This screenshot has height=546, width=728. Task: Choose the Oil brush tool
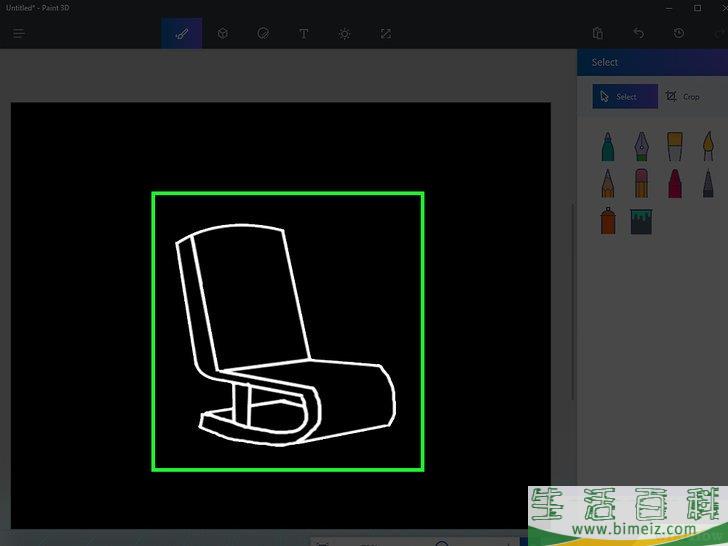point(675,147)
